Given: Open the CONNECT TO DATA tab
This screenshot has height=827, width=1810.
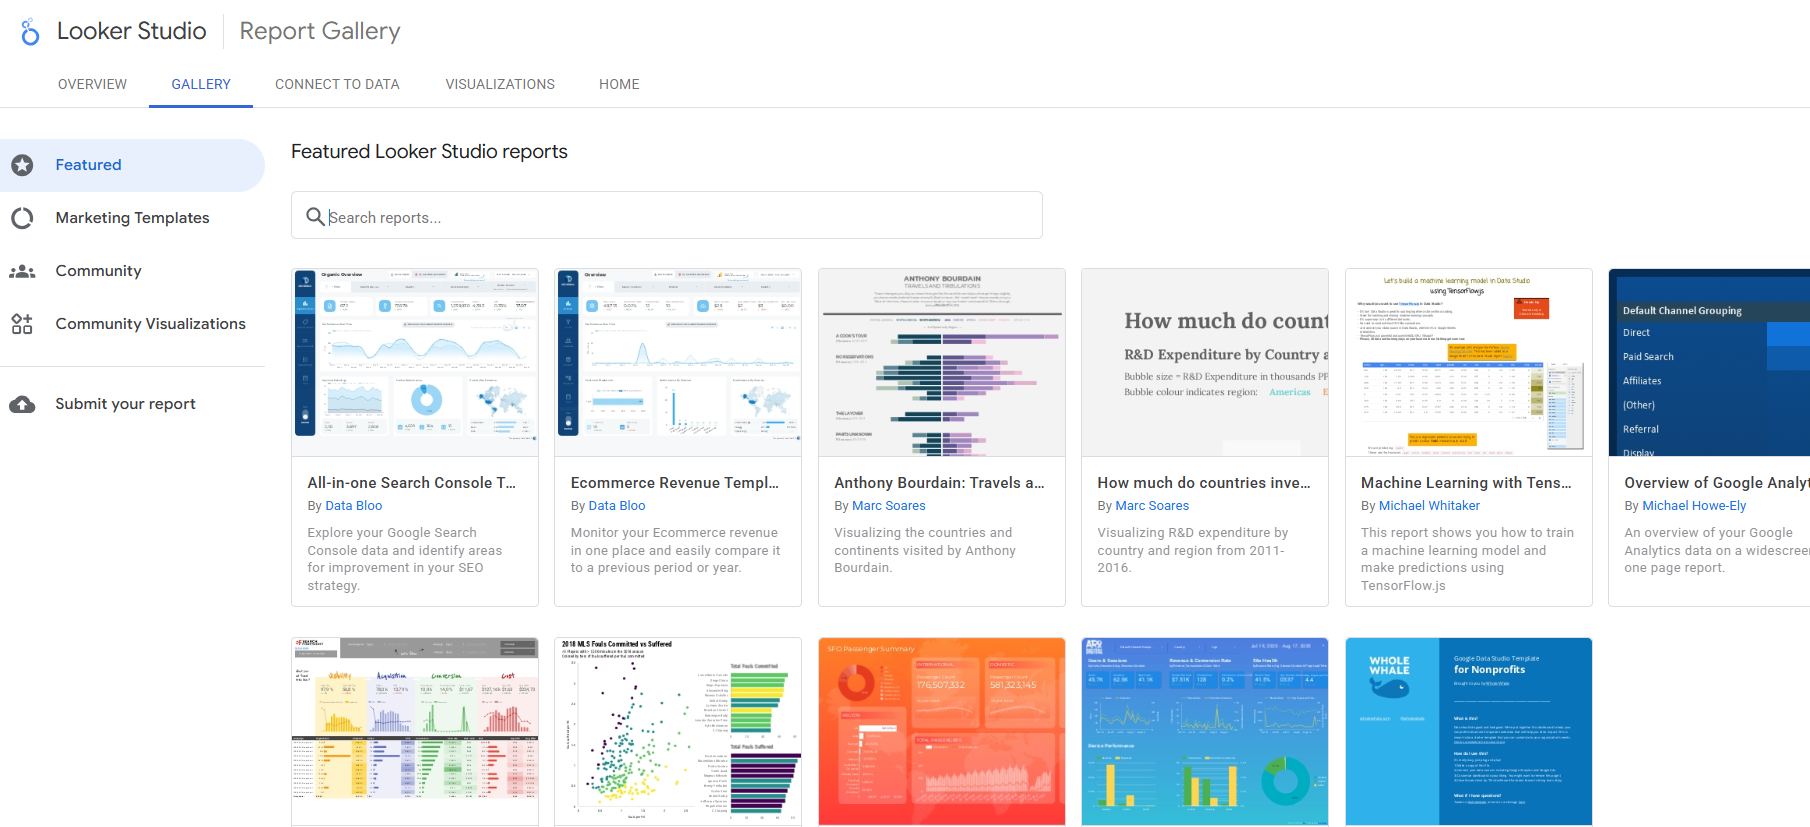Looking at the screenshot, I should coord(337,84).
